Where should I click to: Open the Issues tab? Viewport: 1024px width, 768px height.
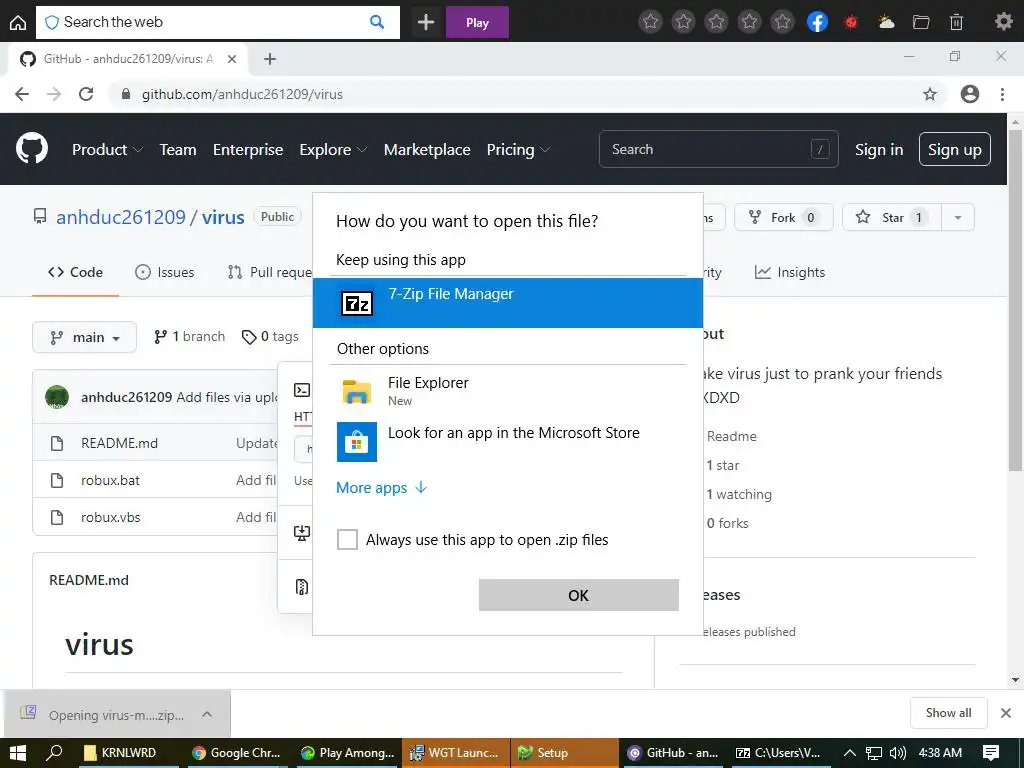point(165,272)
